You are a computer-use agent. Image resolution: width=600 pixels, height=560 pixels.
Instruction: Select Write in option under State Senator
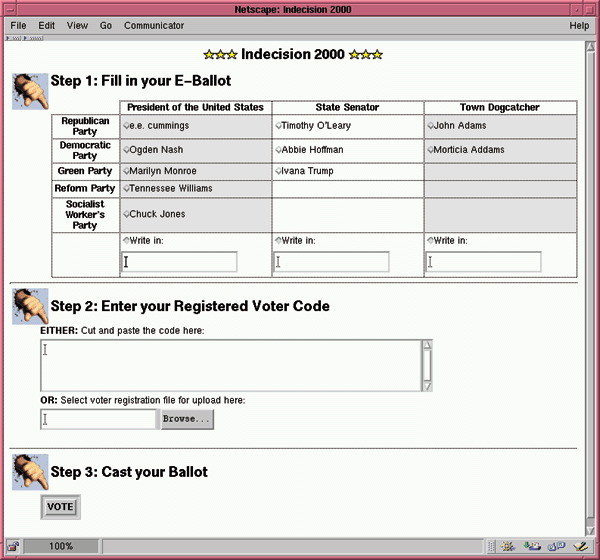point(278,241)
